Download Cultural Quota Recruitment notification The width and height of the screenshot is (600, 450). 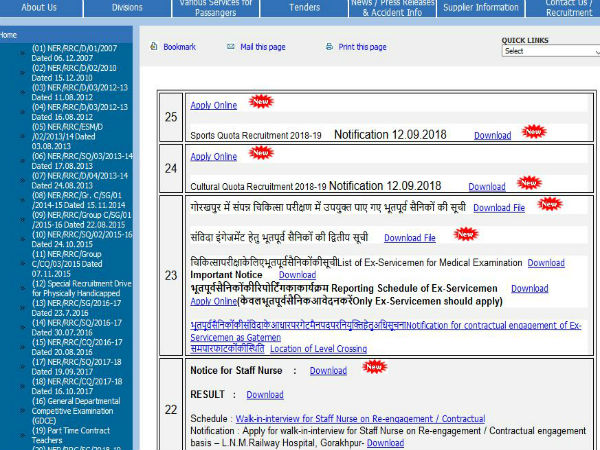click(487, 187)
